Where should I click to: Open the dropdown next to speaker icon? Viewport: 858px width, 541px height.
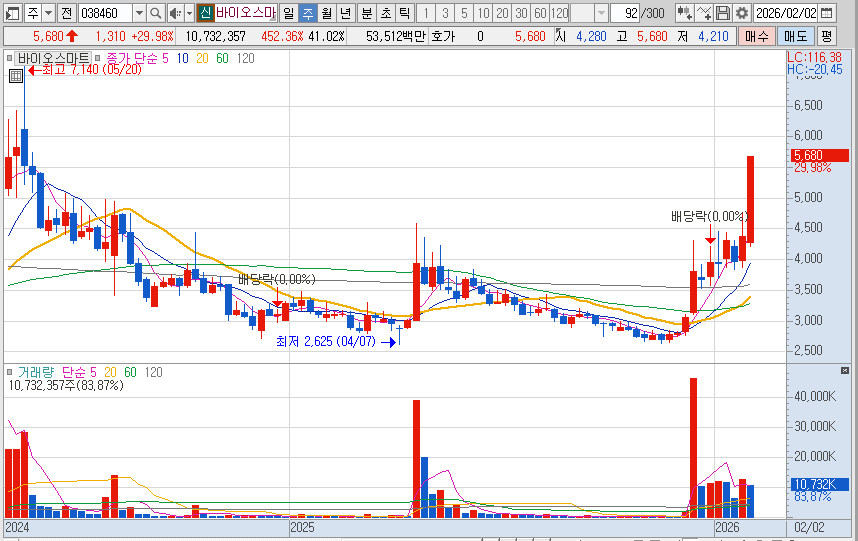189,13
